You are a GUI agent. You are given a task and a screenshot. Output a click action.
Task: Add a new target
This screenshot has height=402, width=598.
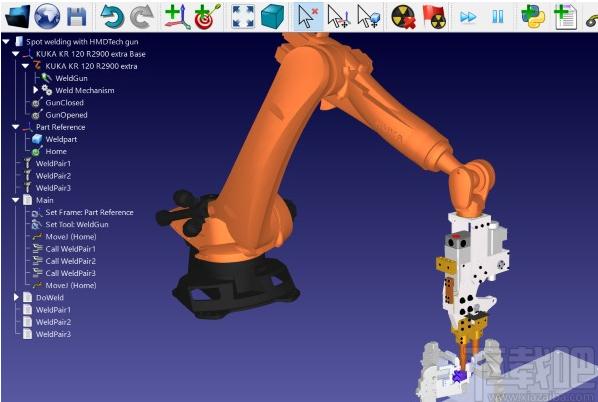(207, 17)
